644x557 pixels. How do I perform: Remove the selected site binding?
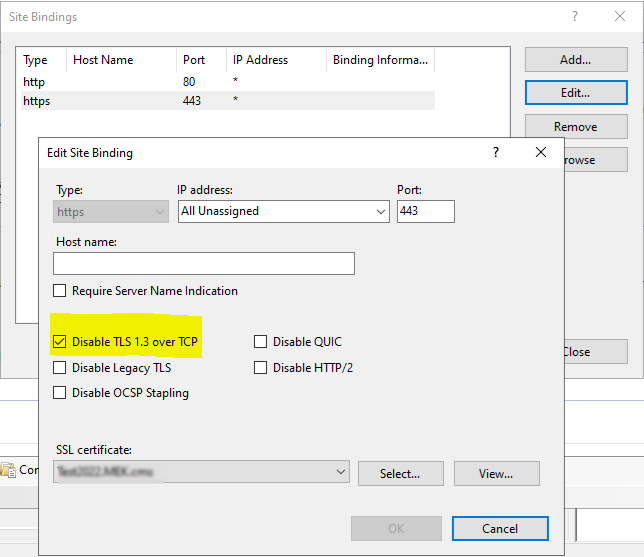[x=575, y=127]
